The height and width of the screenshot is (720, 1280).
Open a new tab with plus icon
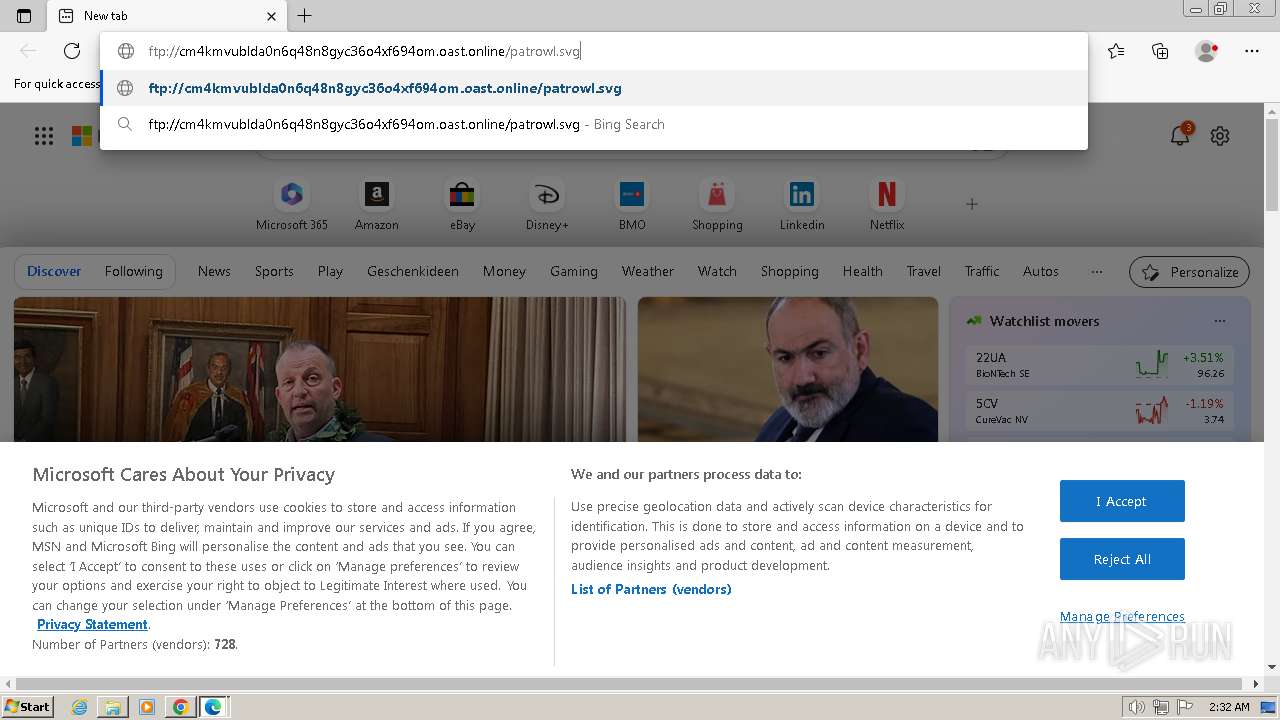pyautogui.click(x=305, y=16)
